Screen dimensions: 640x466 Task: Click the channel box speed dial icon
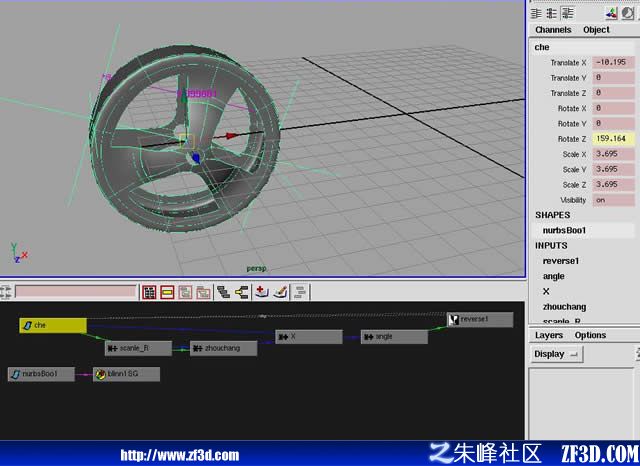click(627, 13)
